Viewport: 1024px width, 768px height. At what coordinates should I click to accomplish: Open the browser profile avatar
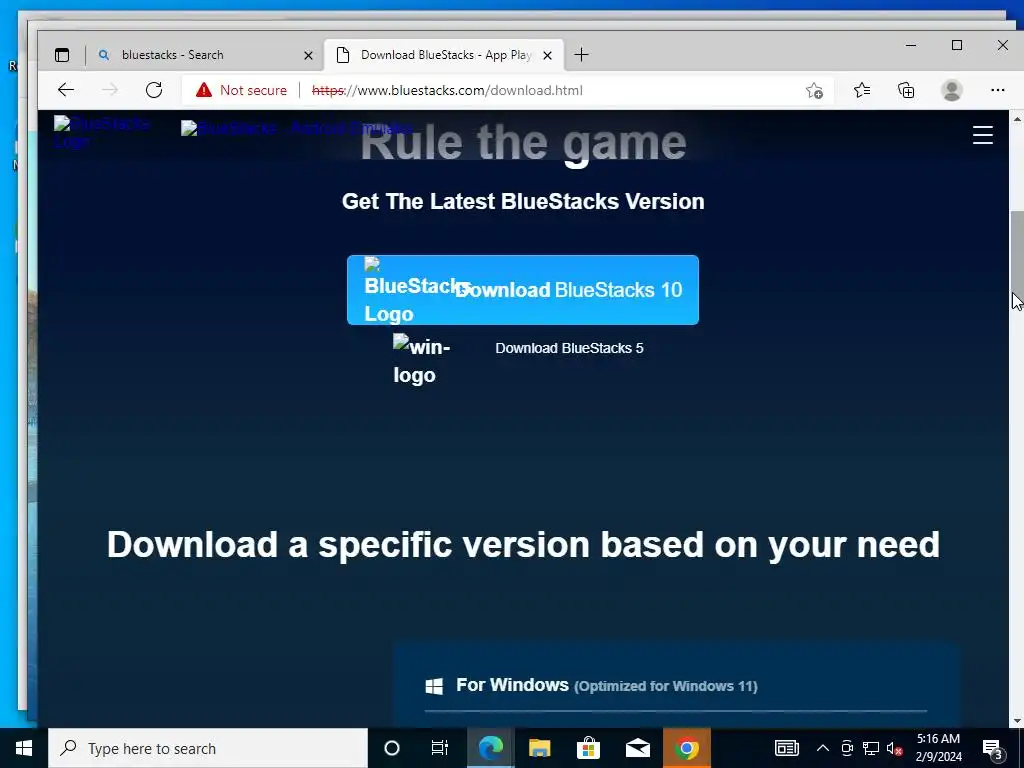(x=952, y=90)
